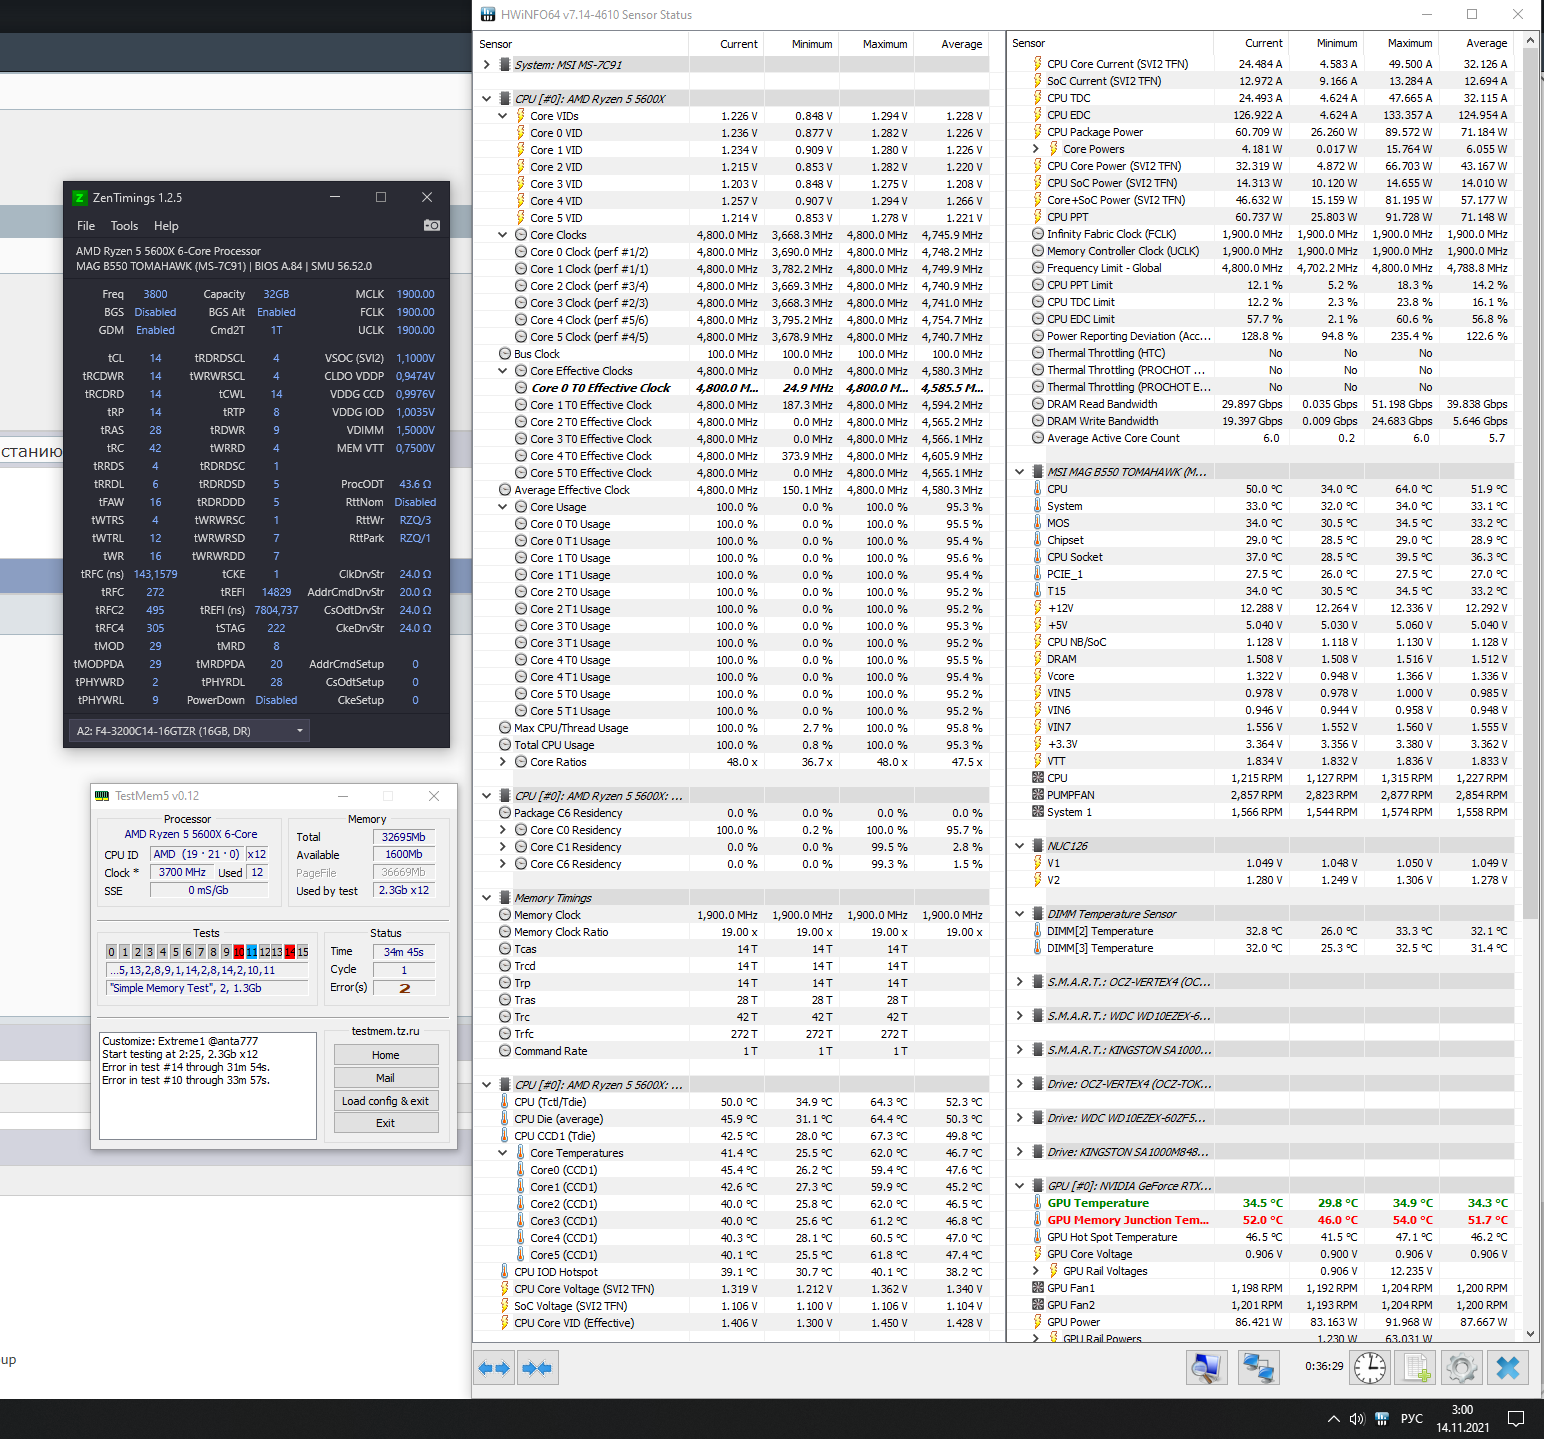Click the Mail button in TestMem5
The width and height of the screenshot is (1544, 1439).
385,1078
